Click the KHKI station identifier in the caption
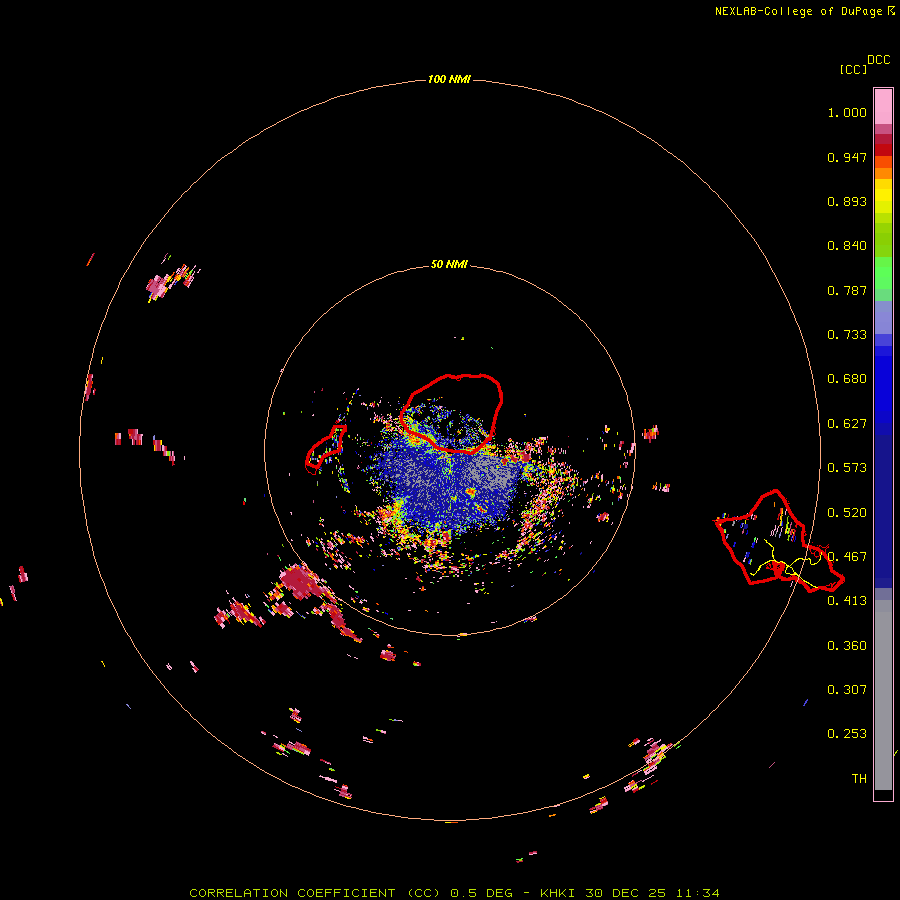The image size is (900, 900). point(557,893)
